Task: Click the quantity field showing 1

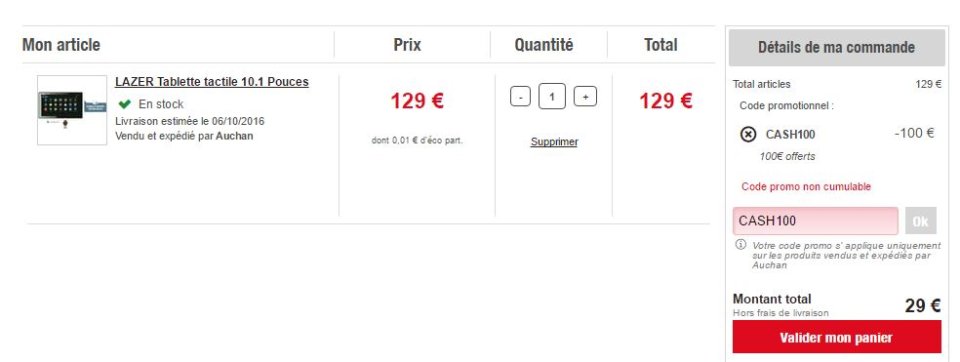Action: coord(552,97)
